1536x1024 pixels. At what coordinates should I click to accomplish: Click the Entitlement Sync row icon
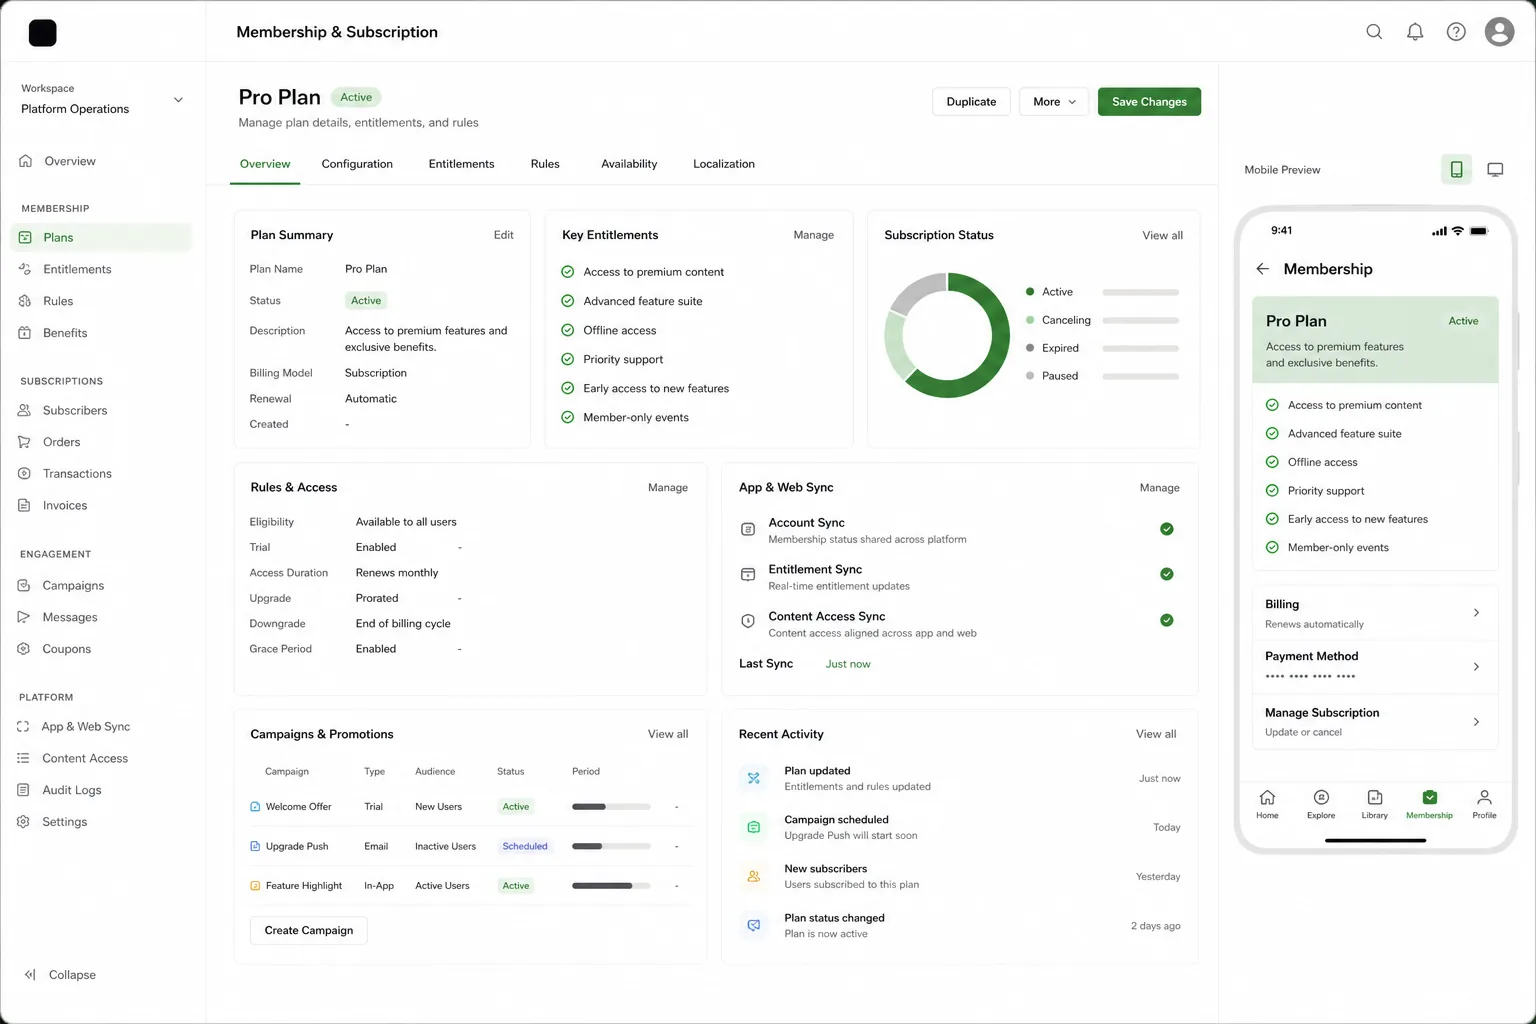[748, 575]
